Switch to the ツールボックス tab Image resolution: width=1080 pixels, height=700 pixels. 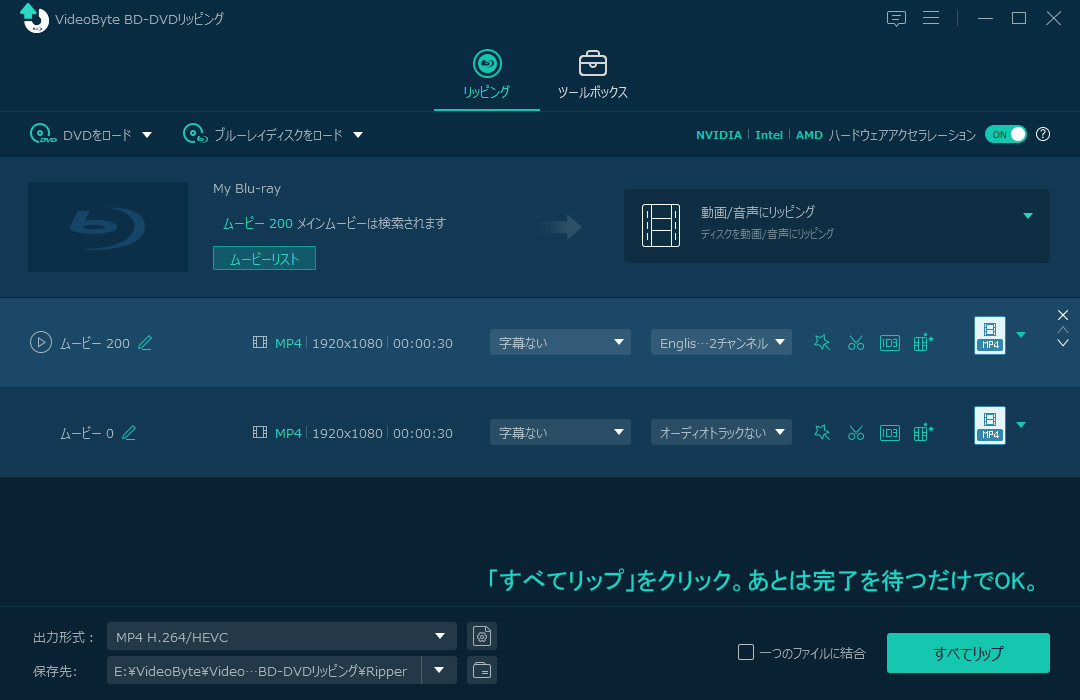coord(592,75)
